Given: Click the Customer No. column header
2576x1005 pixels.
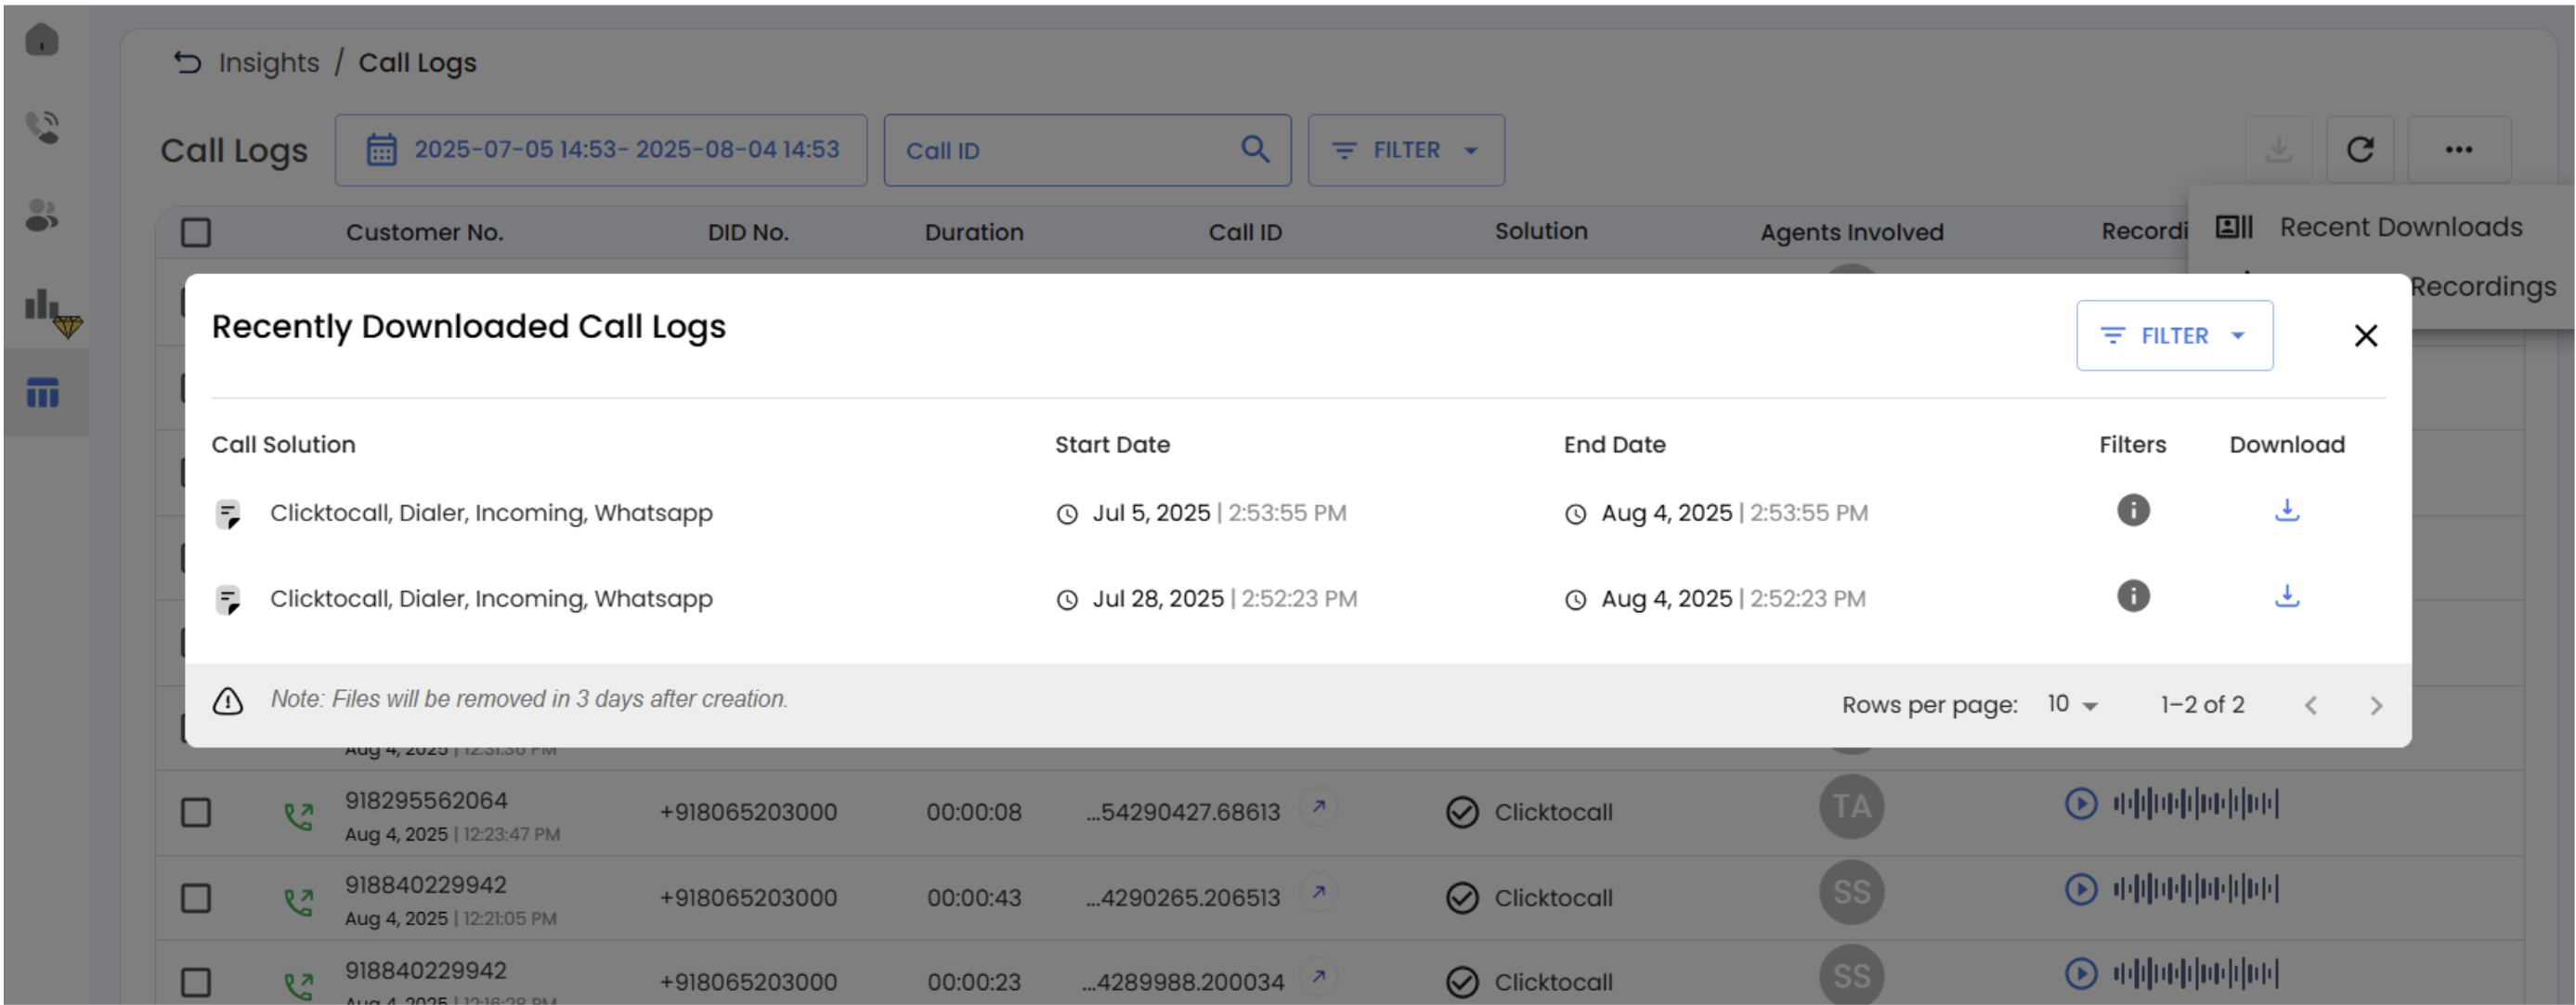Looking at the screenshot, I should tap(424, 233).
